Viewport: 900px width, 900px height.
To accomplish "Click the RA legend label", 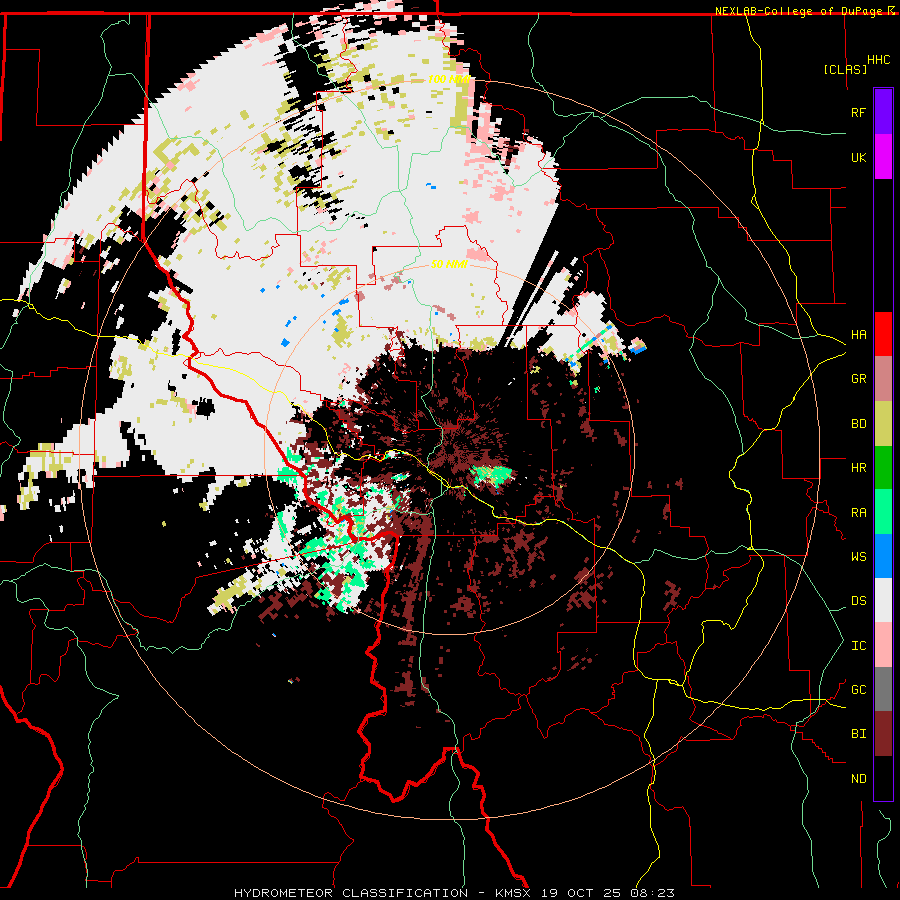I will (x=858, y=513).
